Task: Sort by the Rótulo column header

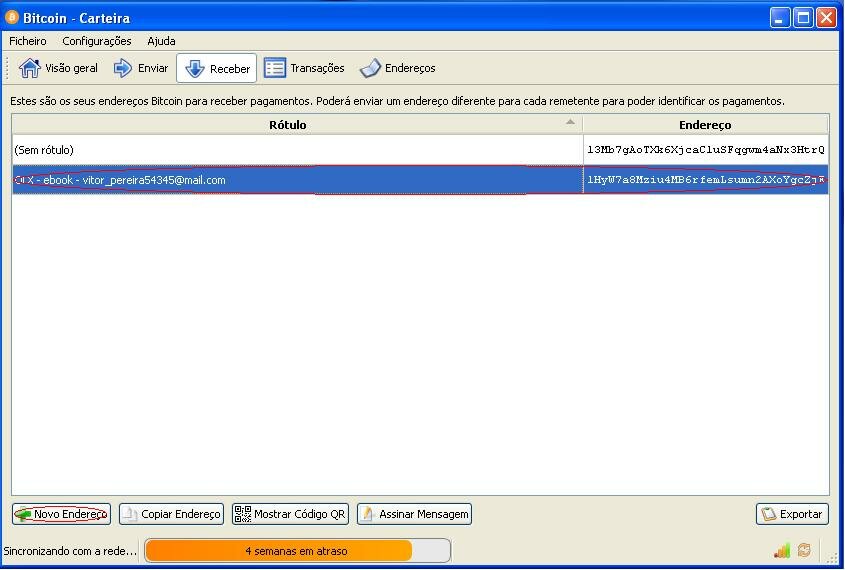Action: point(297,124)
